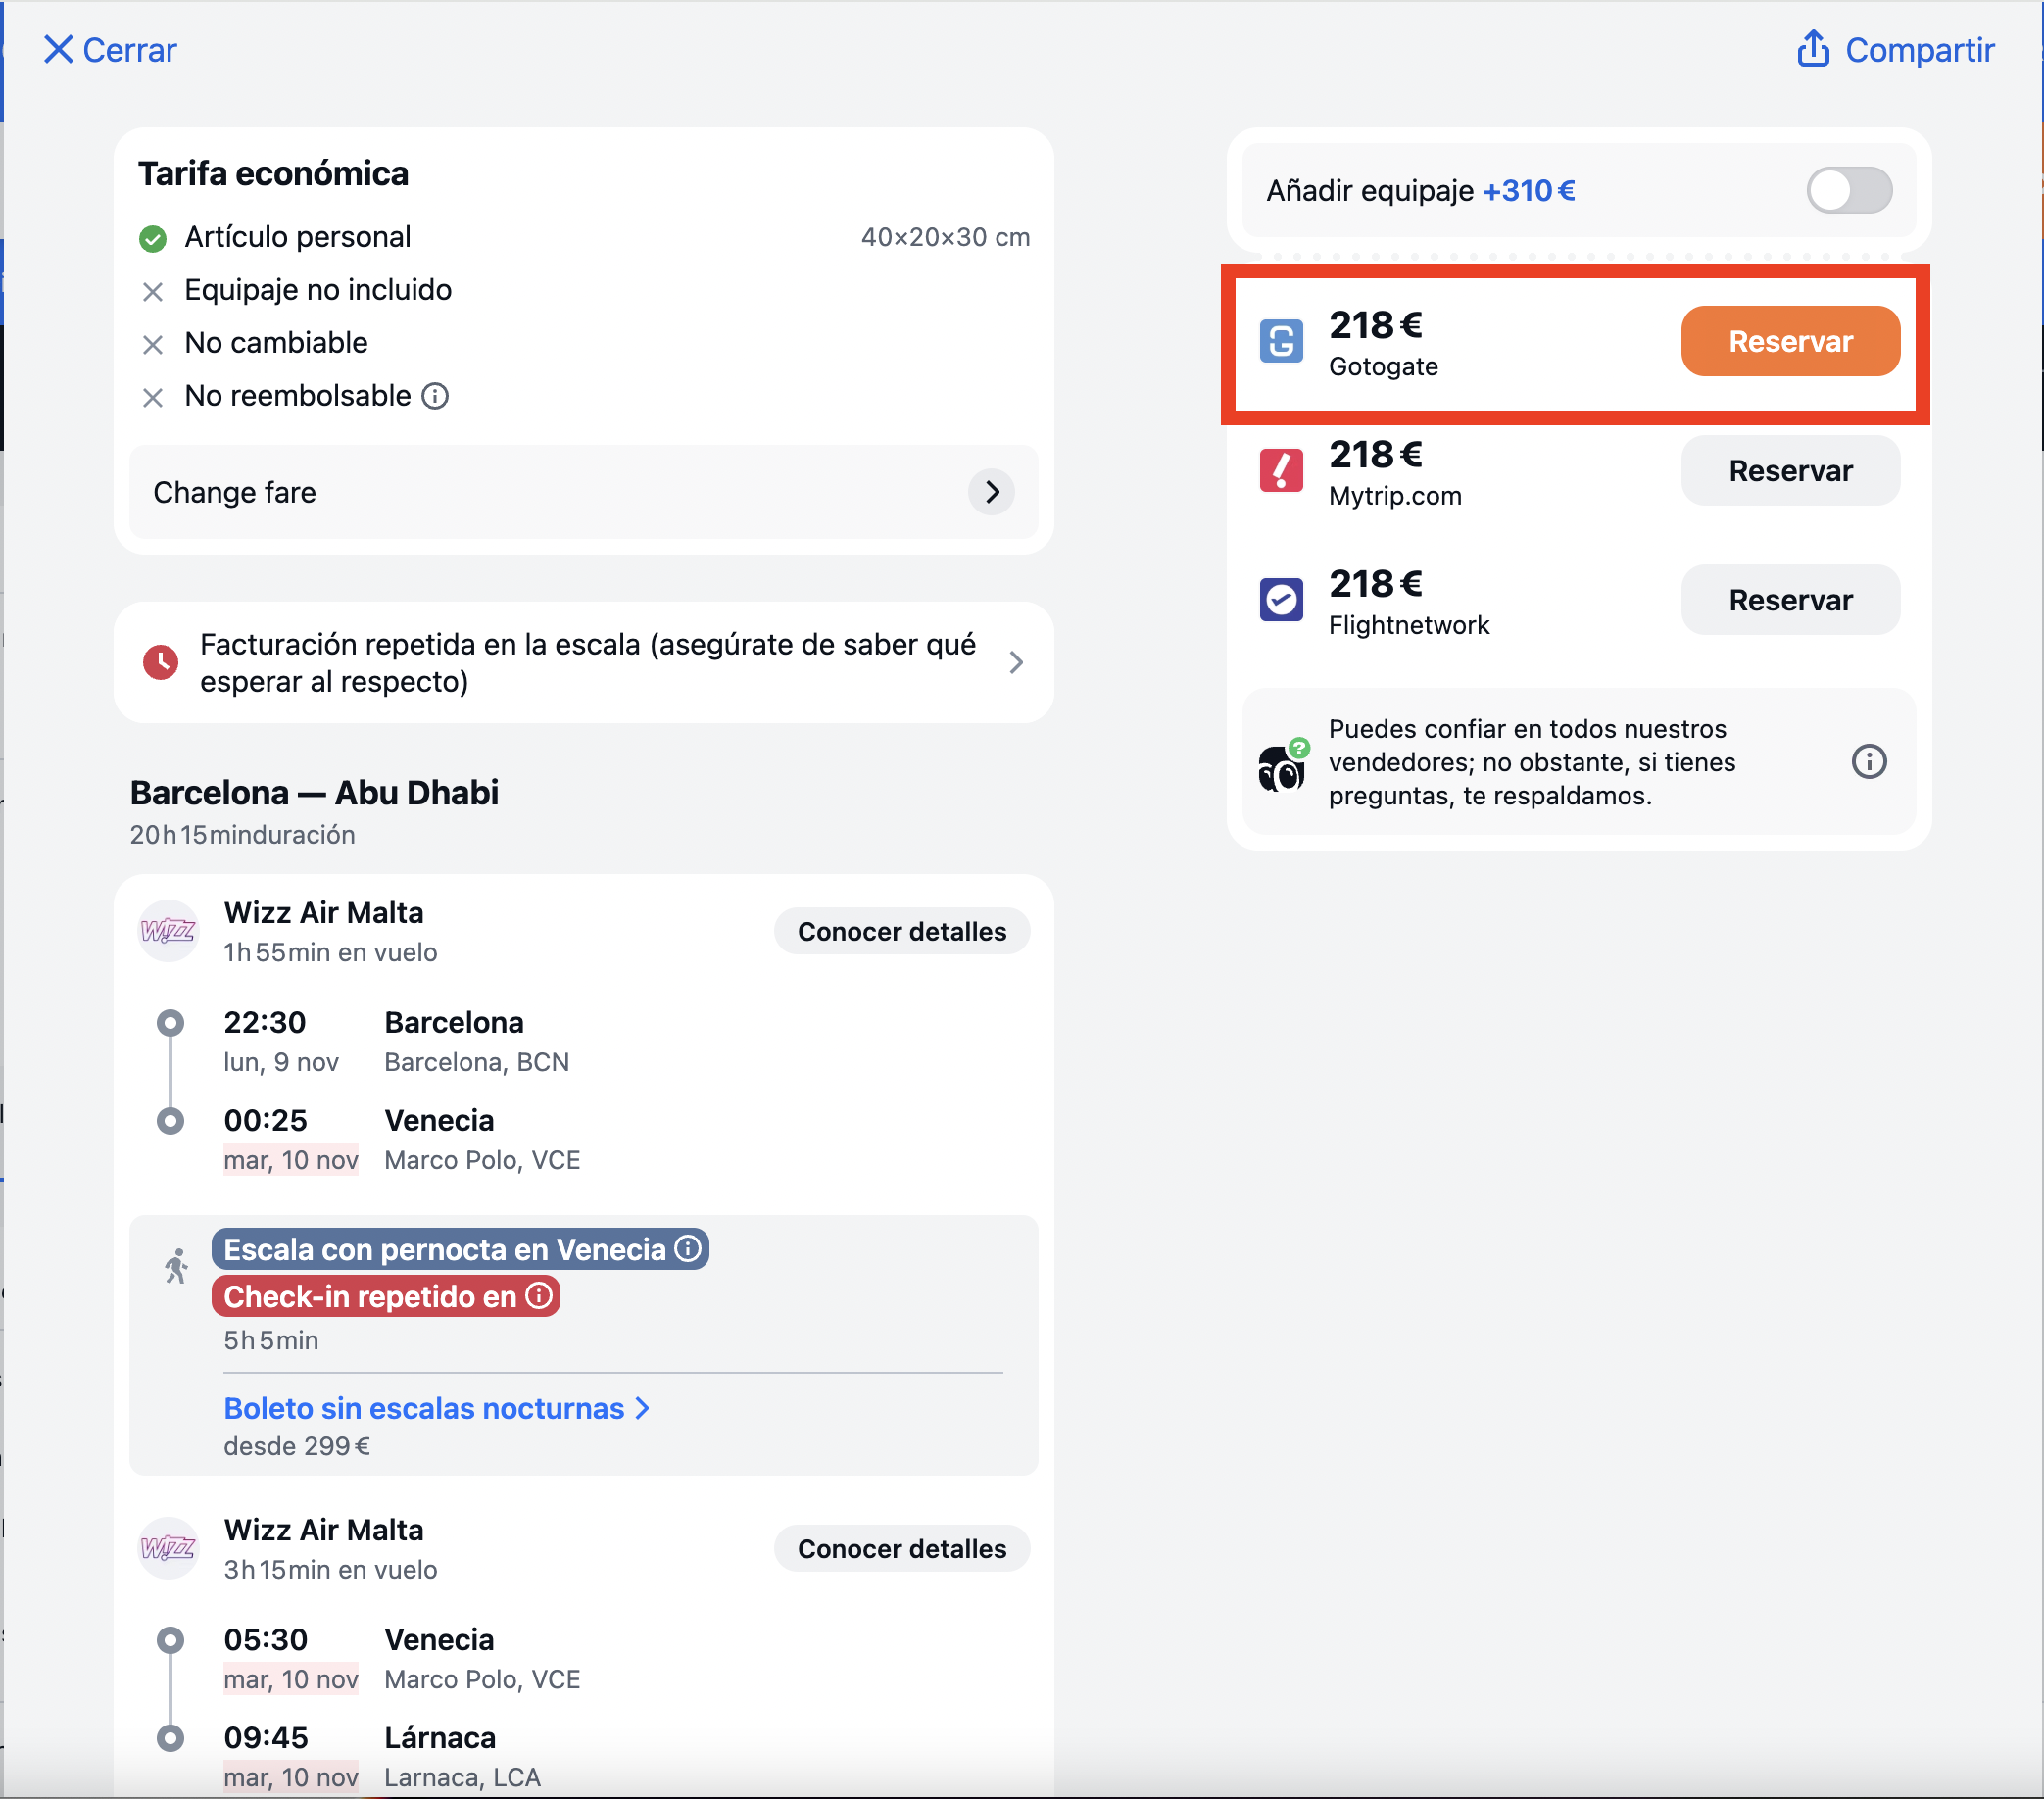Open Conocer detalles for 3h 15min flight

pos(901,1548)
